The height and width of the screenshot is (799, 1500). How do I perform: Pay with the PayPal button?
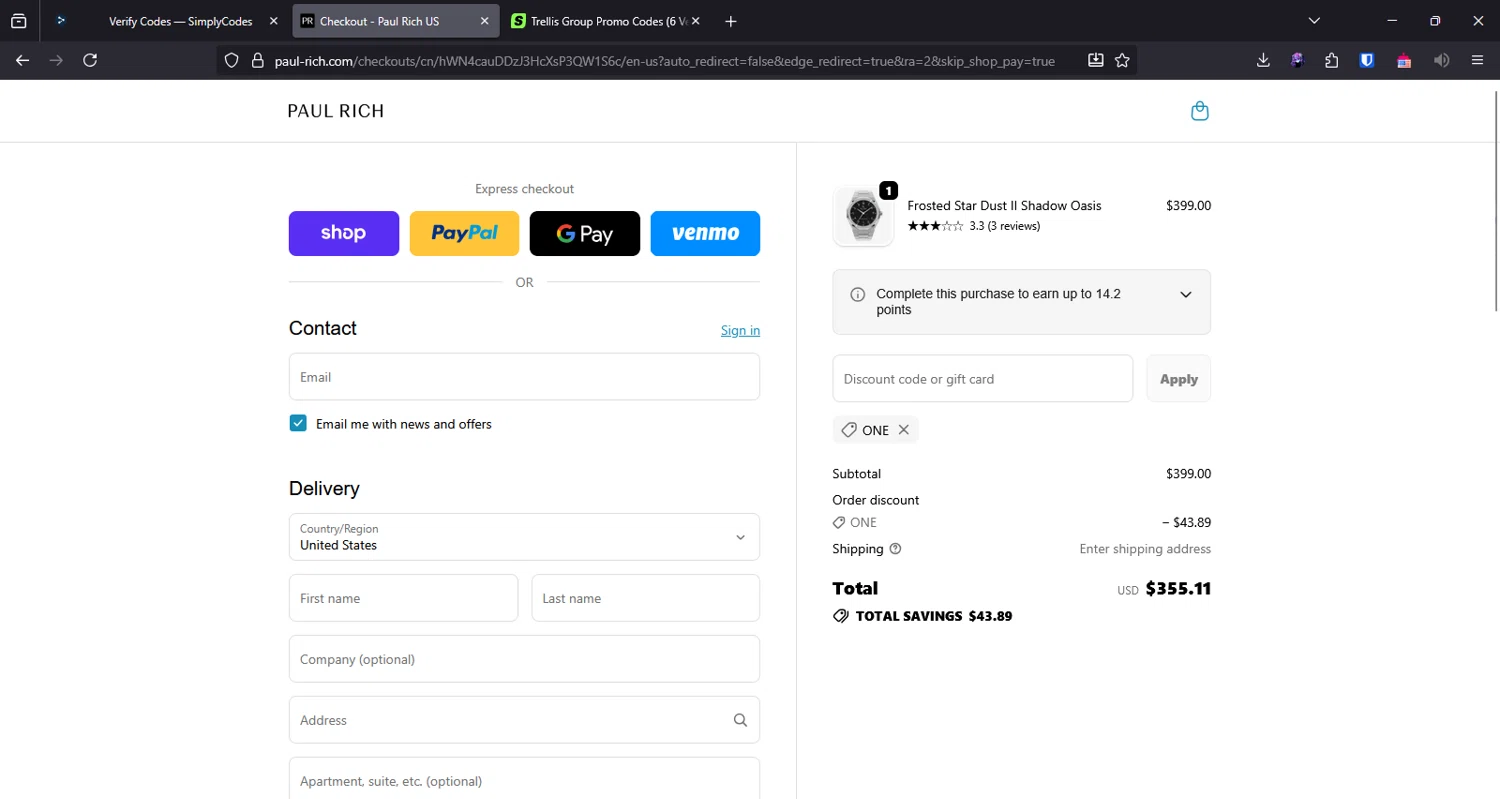pyautogui.click(x=464, y=233)
